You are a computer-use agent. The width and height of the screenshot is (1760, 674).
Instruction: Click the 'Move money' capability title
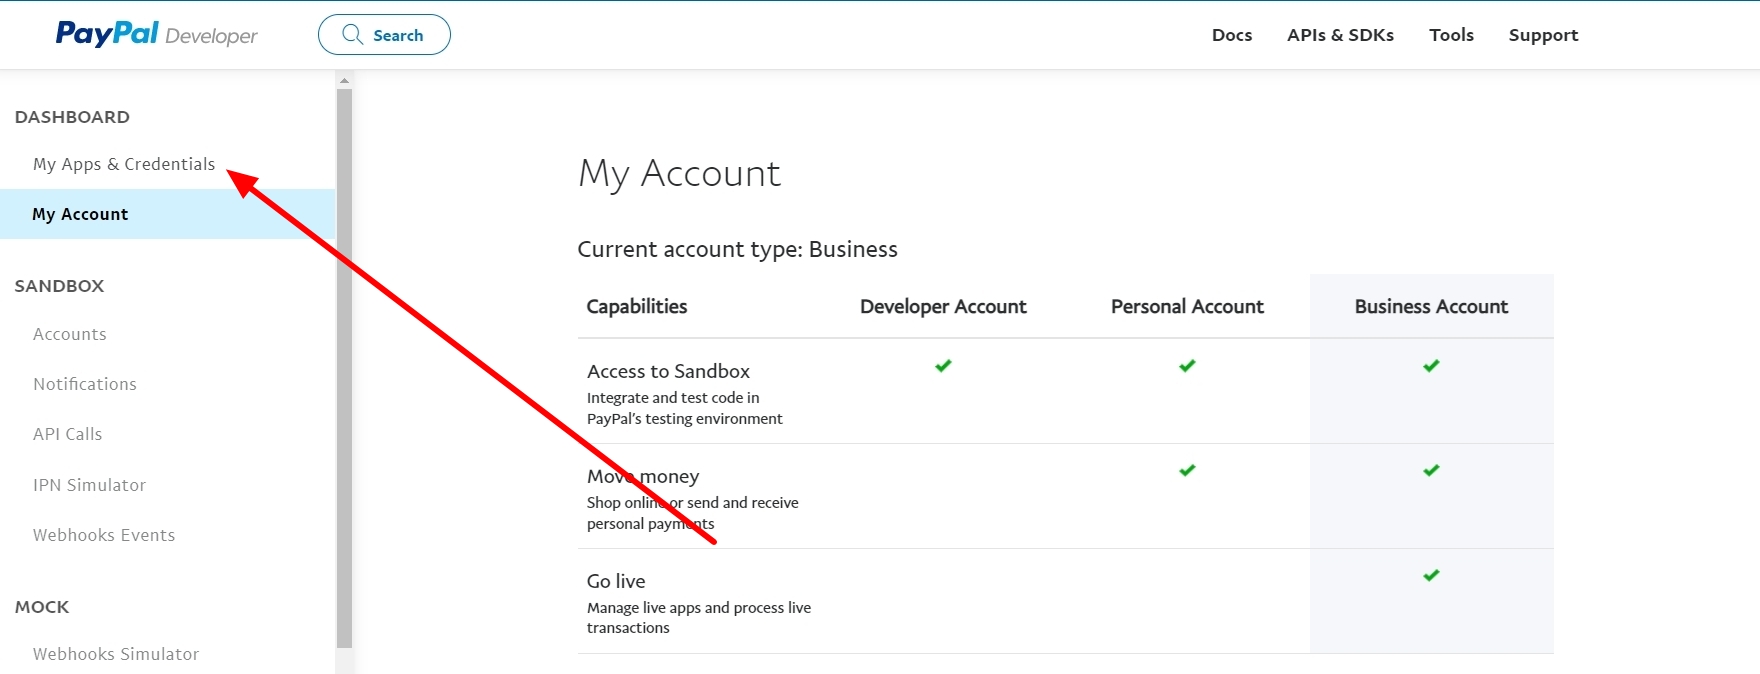click(x=643, y=476)
